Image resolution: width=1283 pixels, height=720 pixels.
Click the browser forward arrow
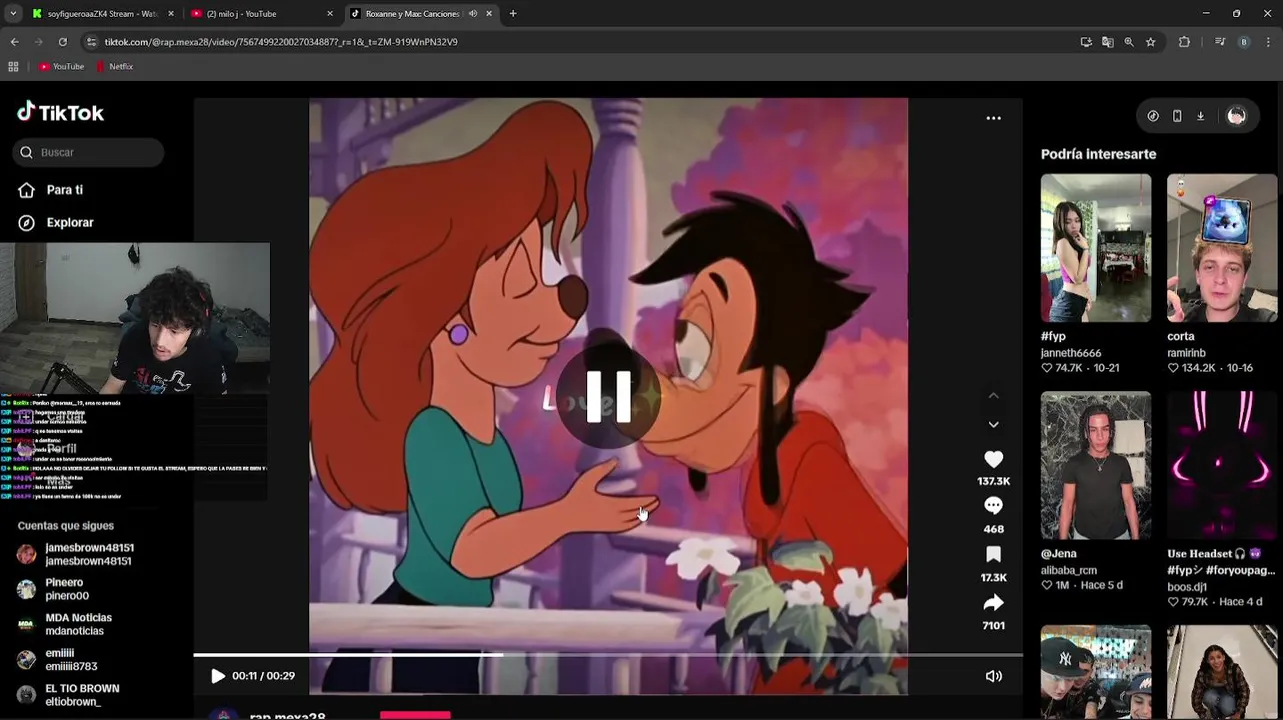coord(38,42)
